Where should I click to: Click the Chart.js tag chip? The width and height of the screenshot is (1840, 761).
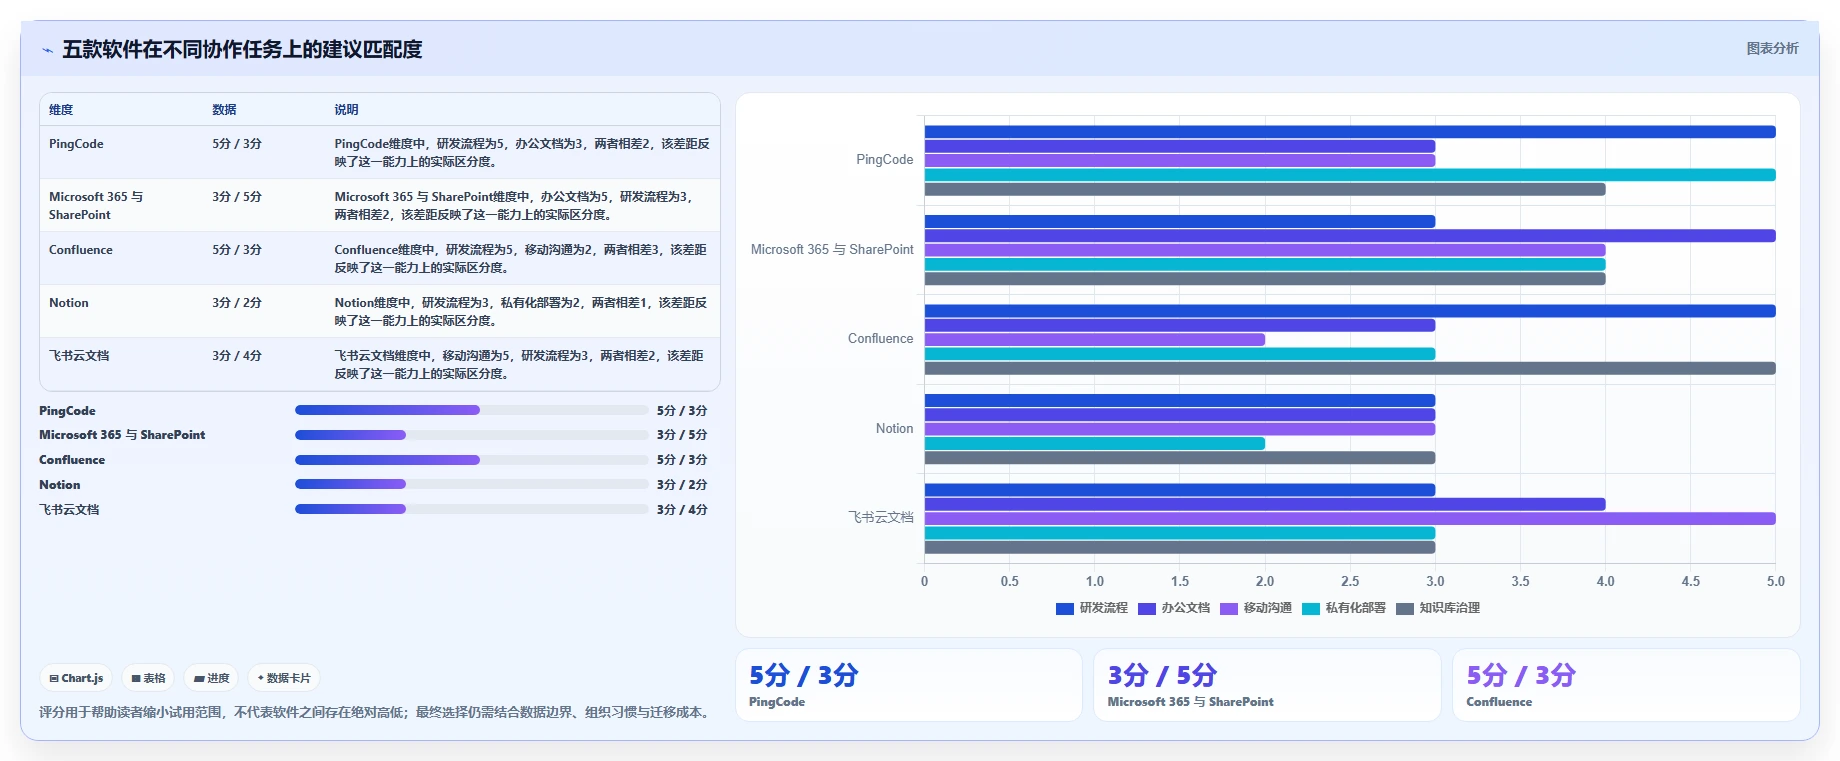click(77, 678)
